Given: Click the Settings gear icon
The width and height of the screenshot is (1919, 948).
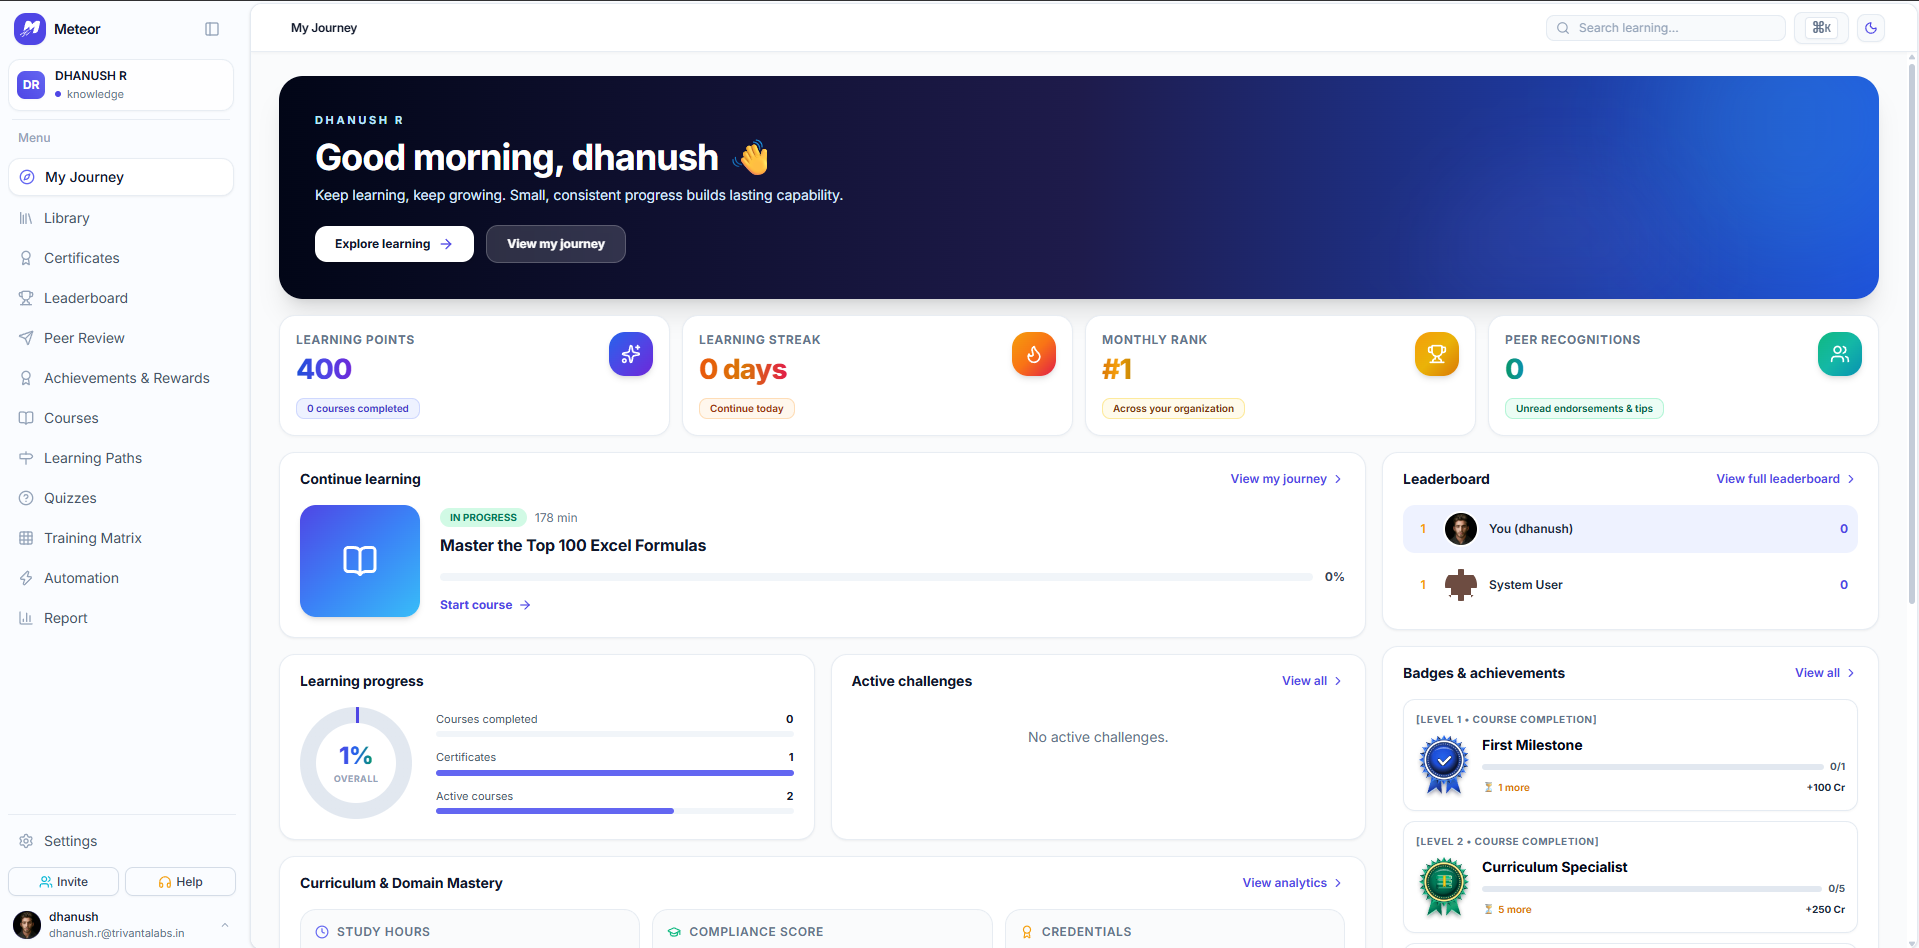Looking at the screenshot, I should (26, 841).
